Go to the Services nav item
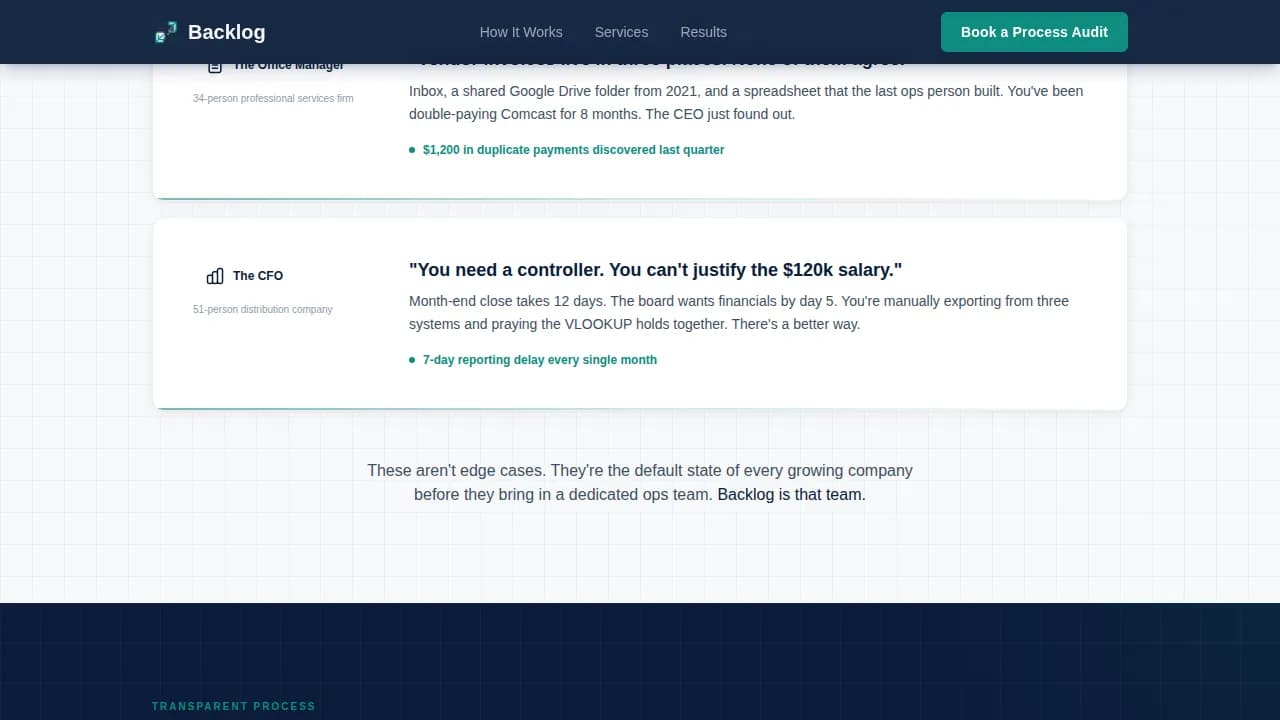 (x=621, y=32)
